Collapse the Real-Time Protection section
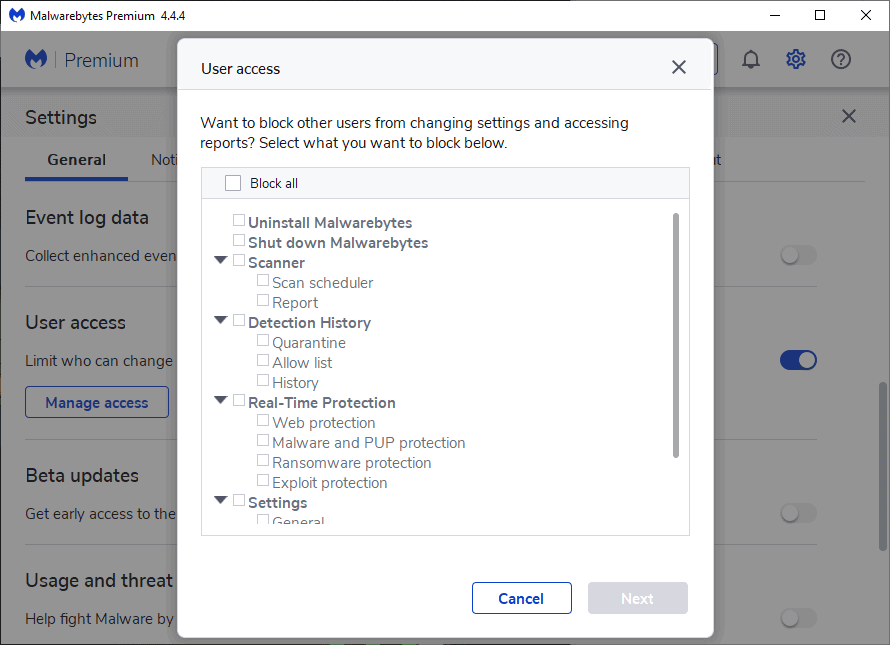890x645 pixels. pyautogui.click(x=220, y=400)
